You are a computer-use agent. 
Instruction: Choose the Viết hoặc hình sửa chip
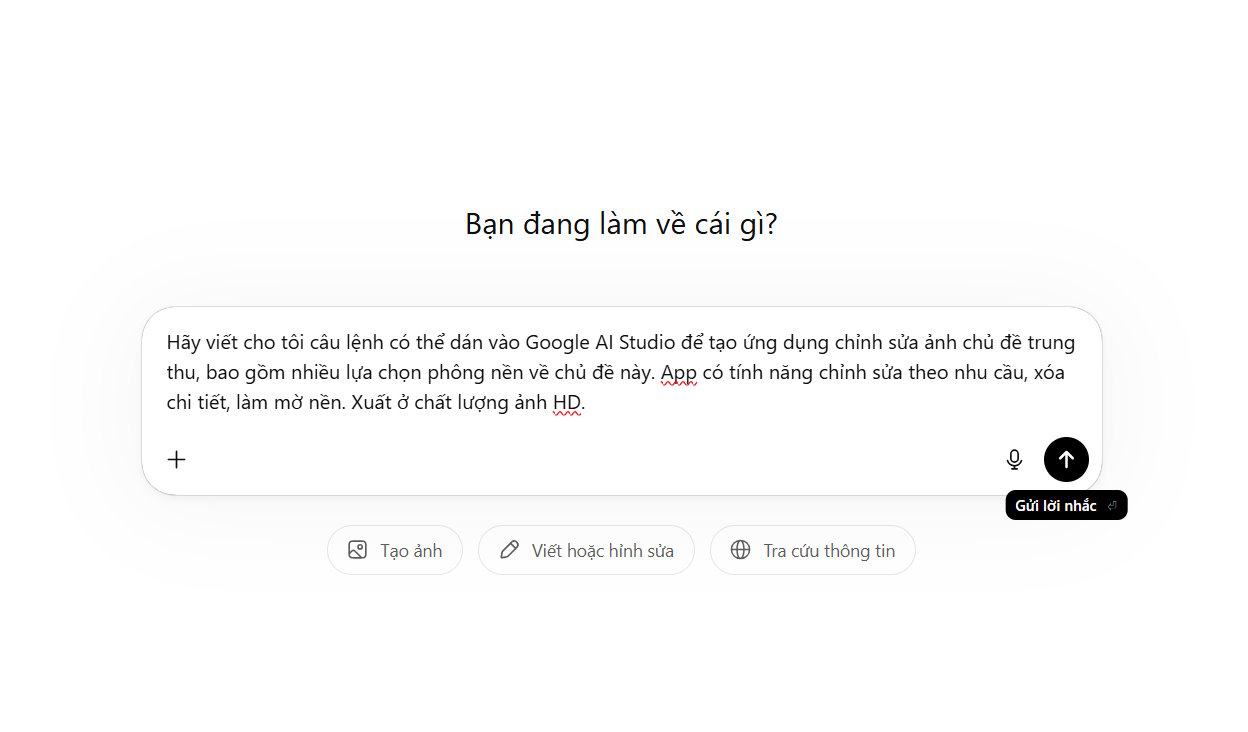586,550
